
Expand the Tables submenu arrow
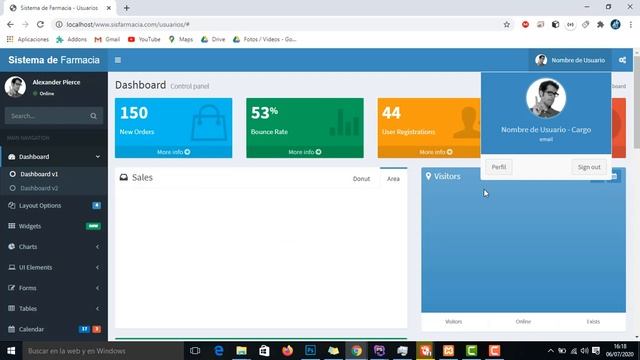tap(98, 309)
